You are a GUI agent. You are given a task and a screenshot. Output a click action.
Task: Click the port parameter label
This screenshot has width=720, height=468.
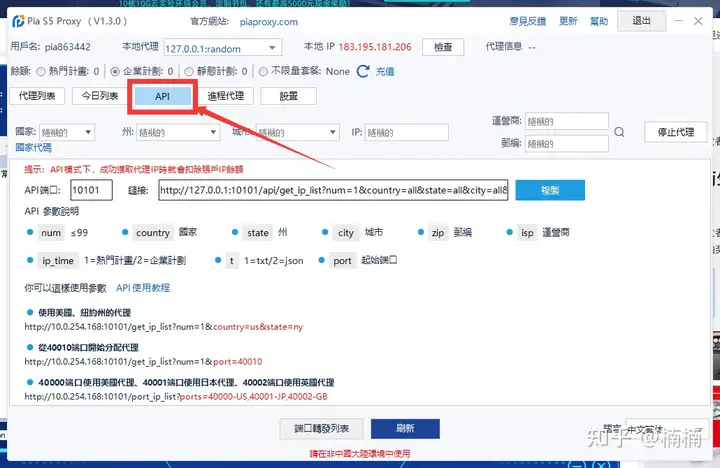coord(342,261)
